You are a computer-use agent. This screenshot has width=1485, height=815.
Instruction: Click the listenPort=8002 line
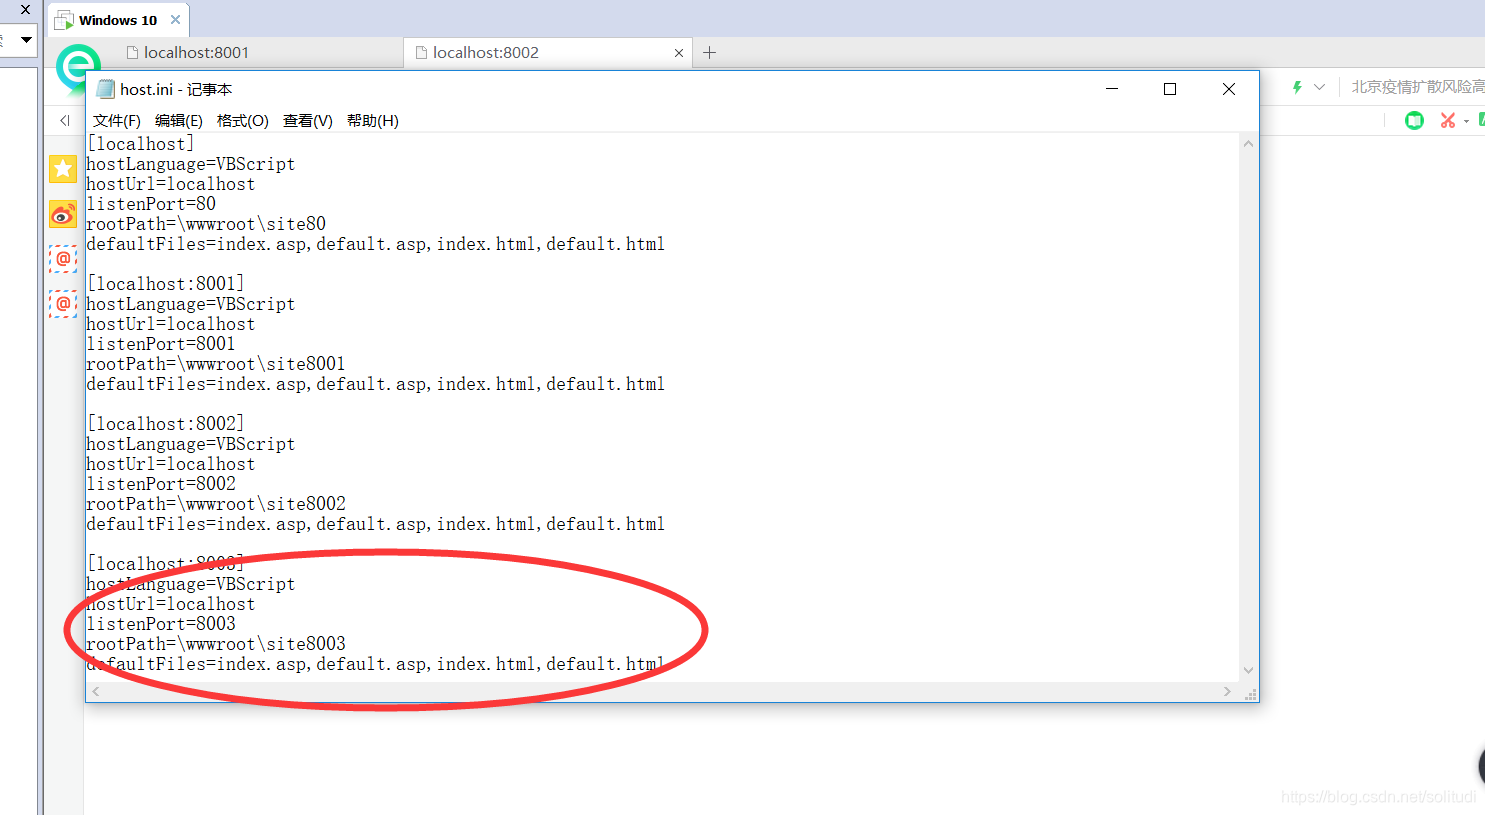(x=161, y=484)
